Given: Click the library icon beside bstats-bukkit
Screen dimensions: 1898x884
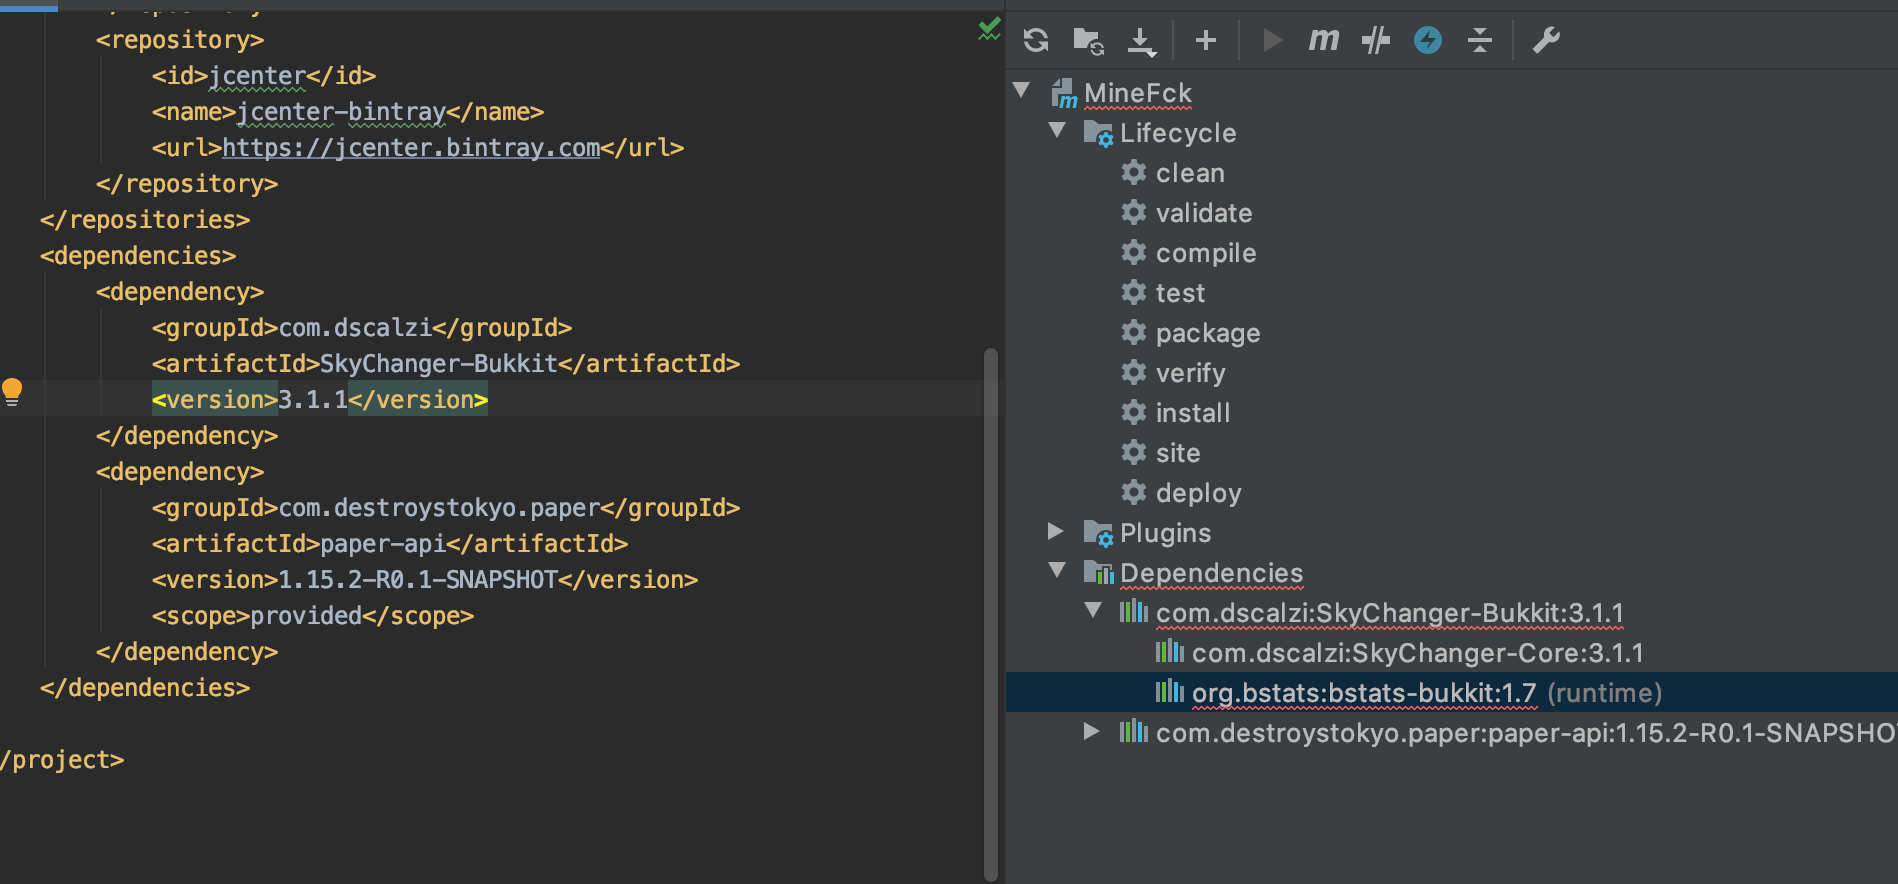Looking at the screenshot, I should 1169,692.
